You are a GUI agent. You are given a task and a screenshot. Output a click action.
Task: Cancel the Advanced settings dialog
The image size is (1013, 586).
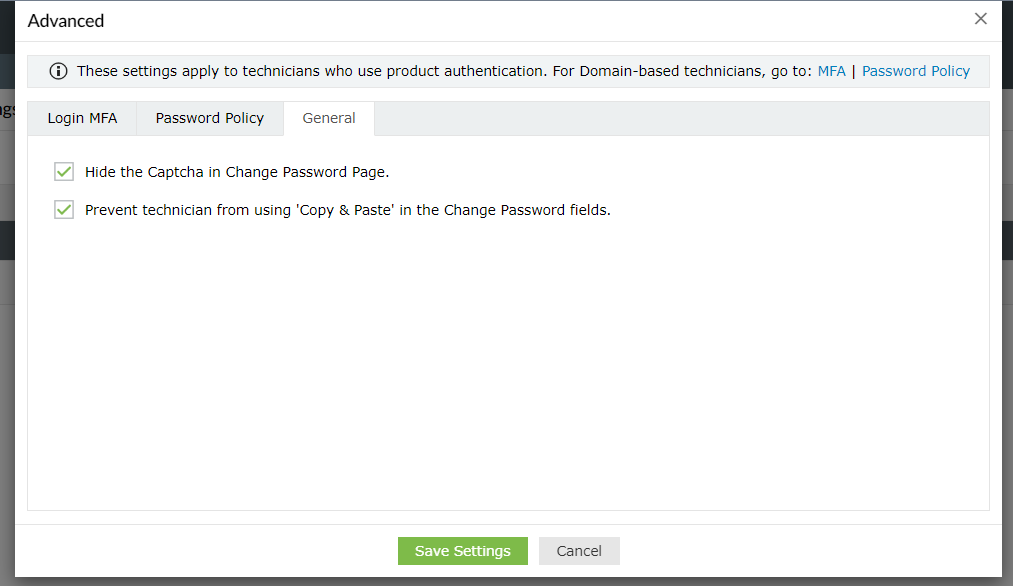[579, 551]
